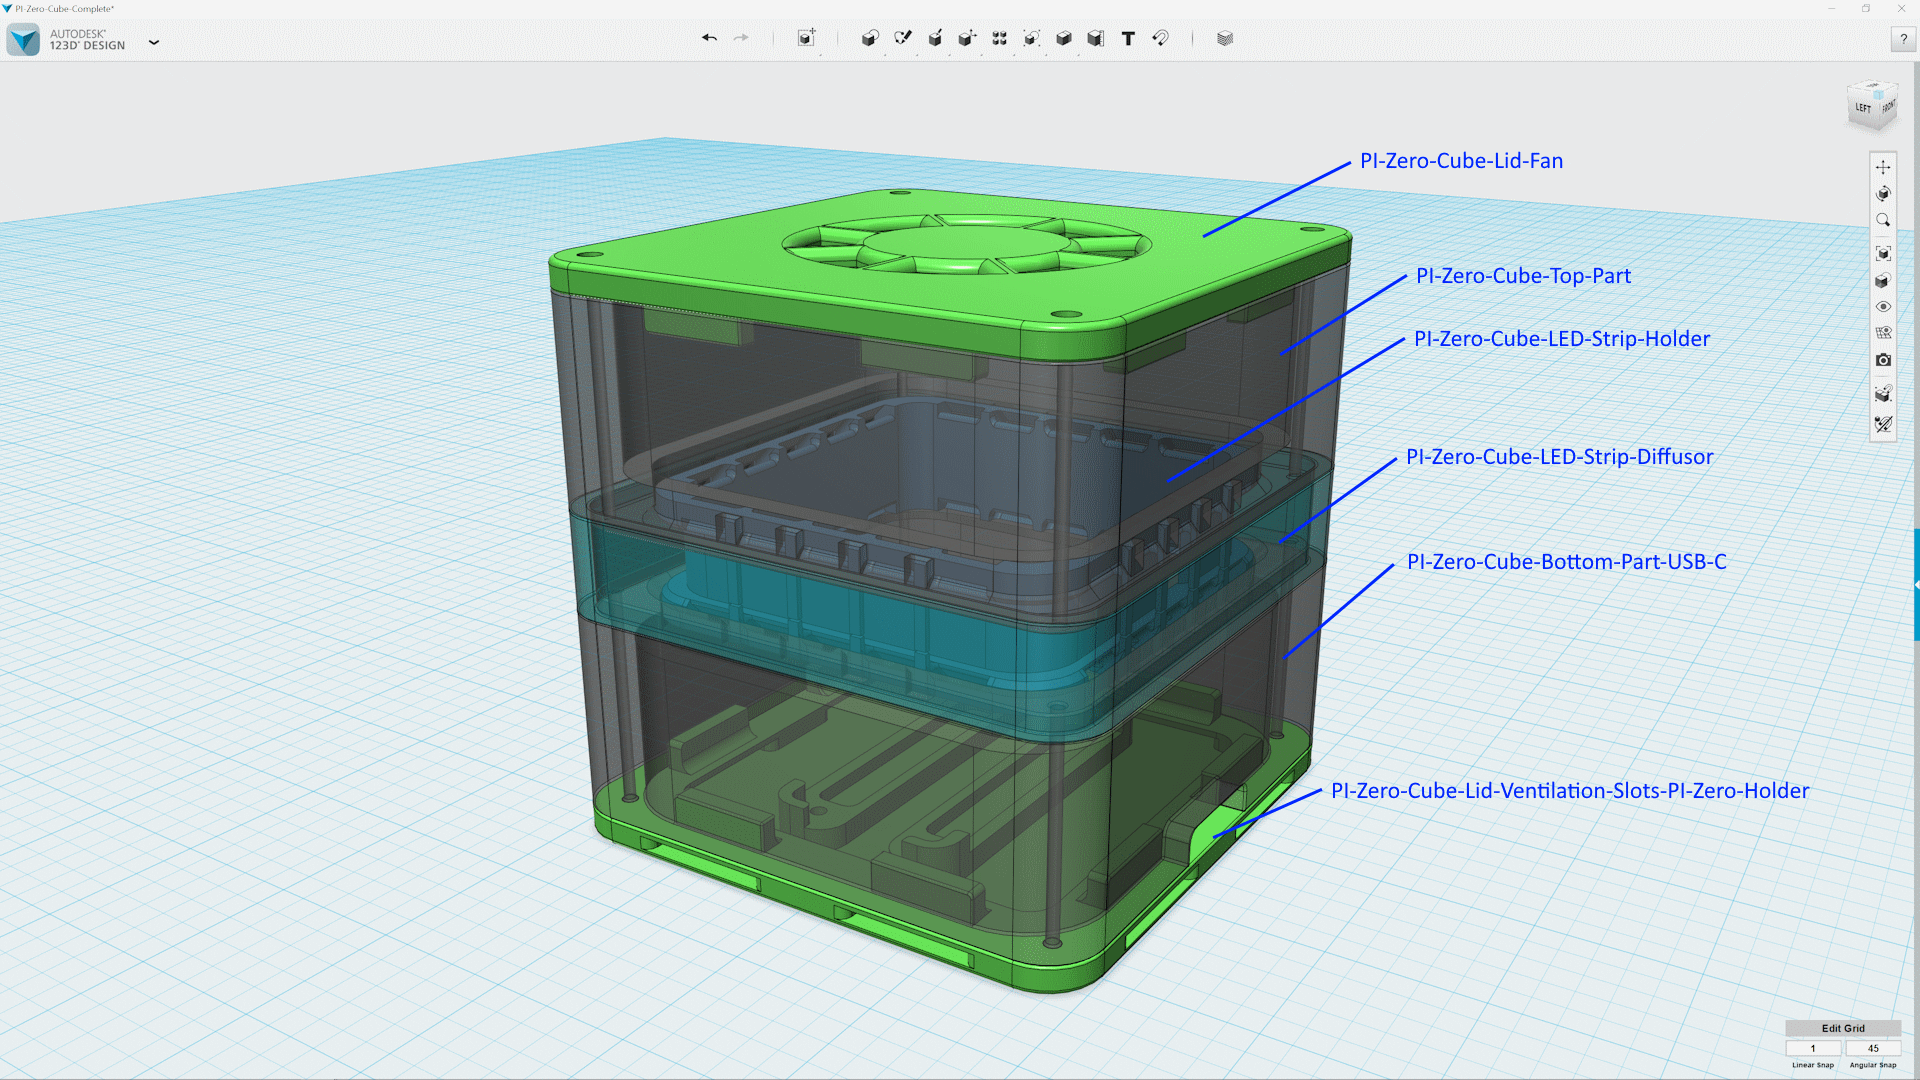1920x1080 pixels.
Task: Toggle sketch visibility icon
Action: [1883, 425]
